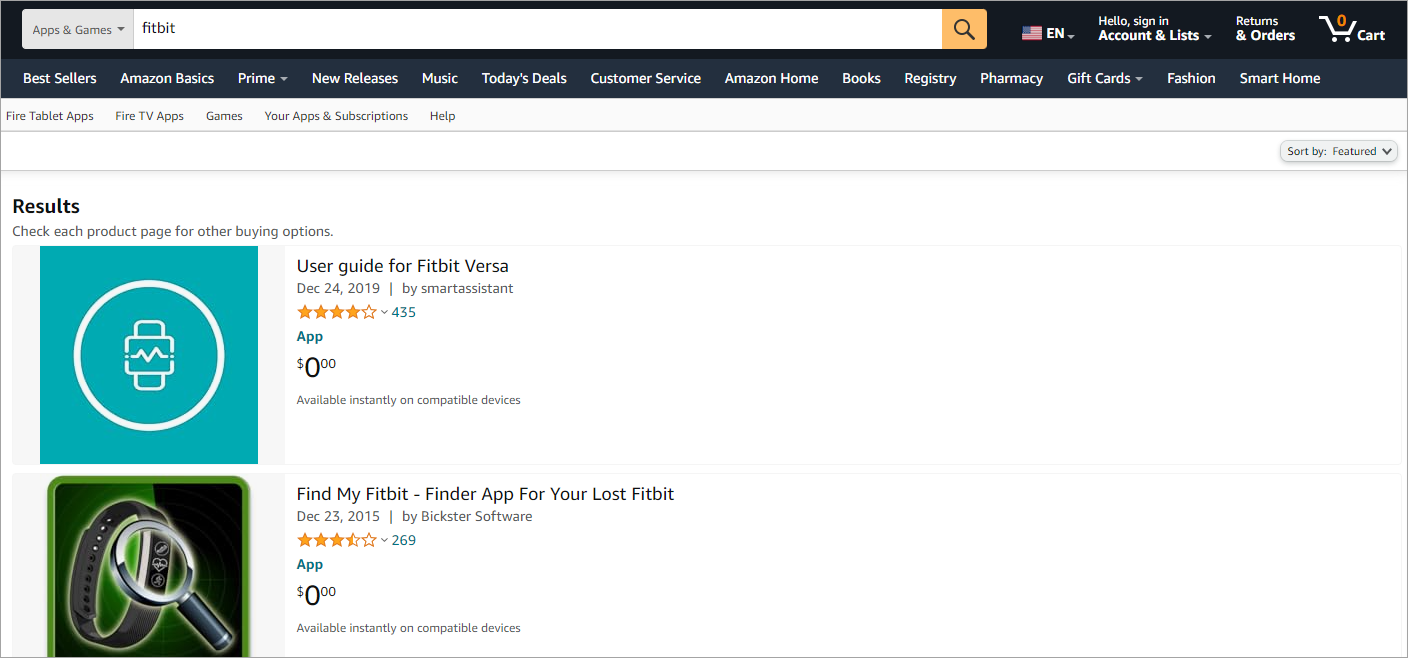Click the orange search magnifier button
1408x658 pixels.
(964, 29)
